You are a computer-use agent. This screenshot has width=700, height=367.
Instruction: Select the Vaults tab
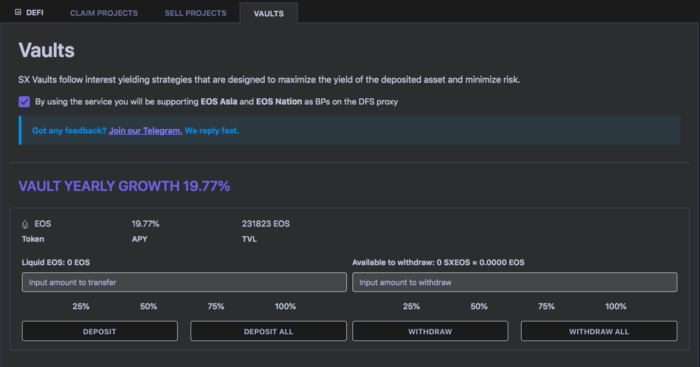[x=269, y=13]
